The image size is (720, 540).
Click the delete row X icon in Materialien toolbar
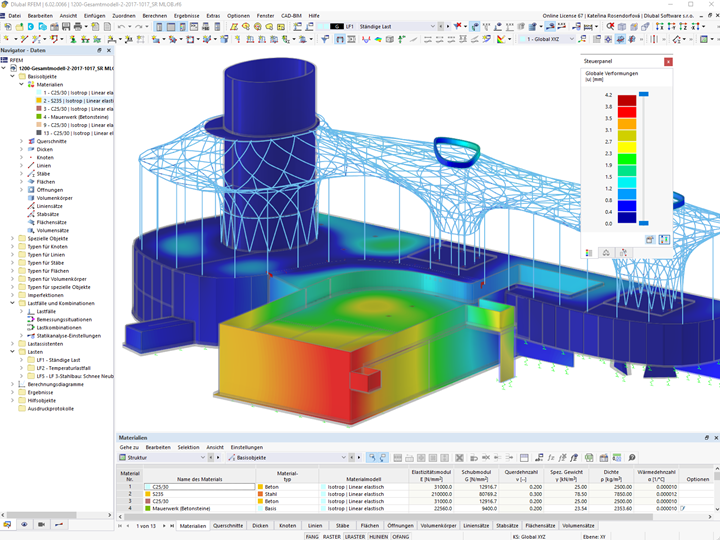tap(459, 458)
